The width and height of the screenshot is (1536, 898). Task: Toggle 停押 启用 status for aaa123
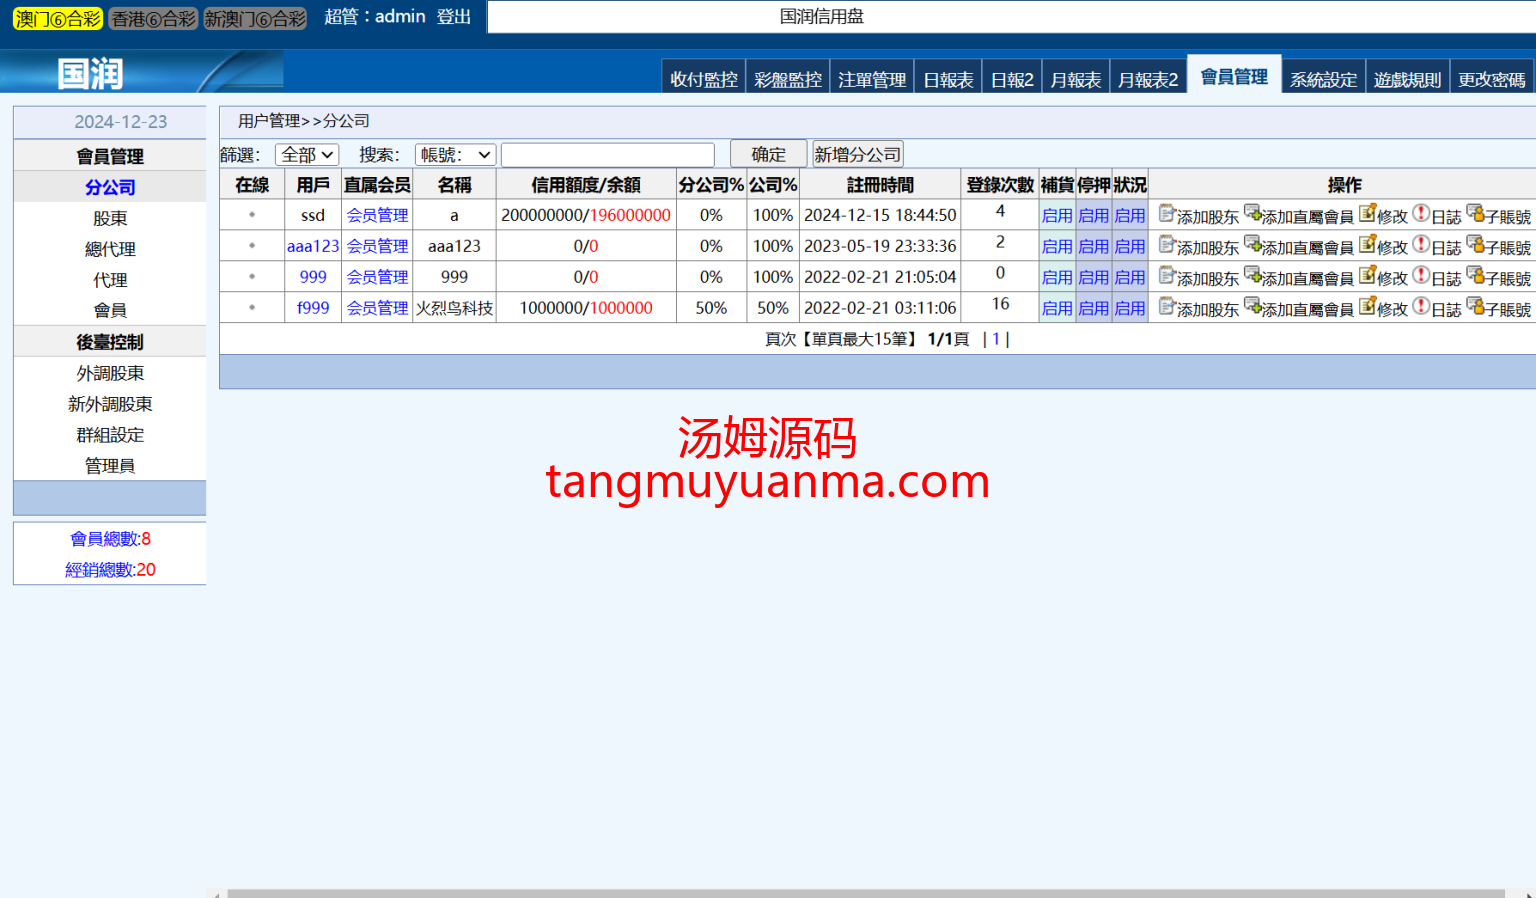1093,247
